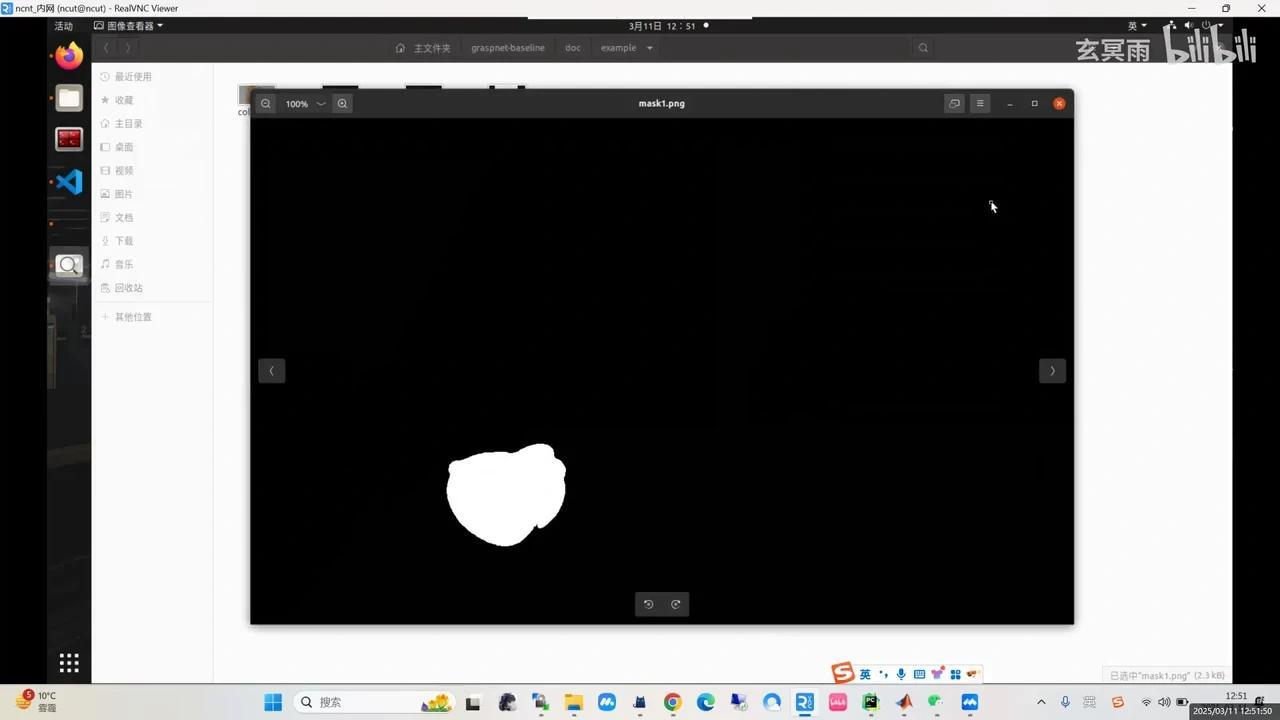Screen dimensions: 1280x720
Task: Navigate to graspnet-baseline via the breadcrumb
Action: click(x=507, y=47)
